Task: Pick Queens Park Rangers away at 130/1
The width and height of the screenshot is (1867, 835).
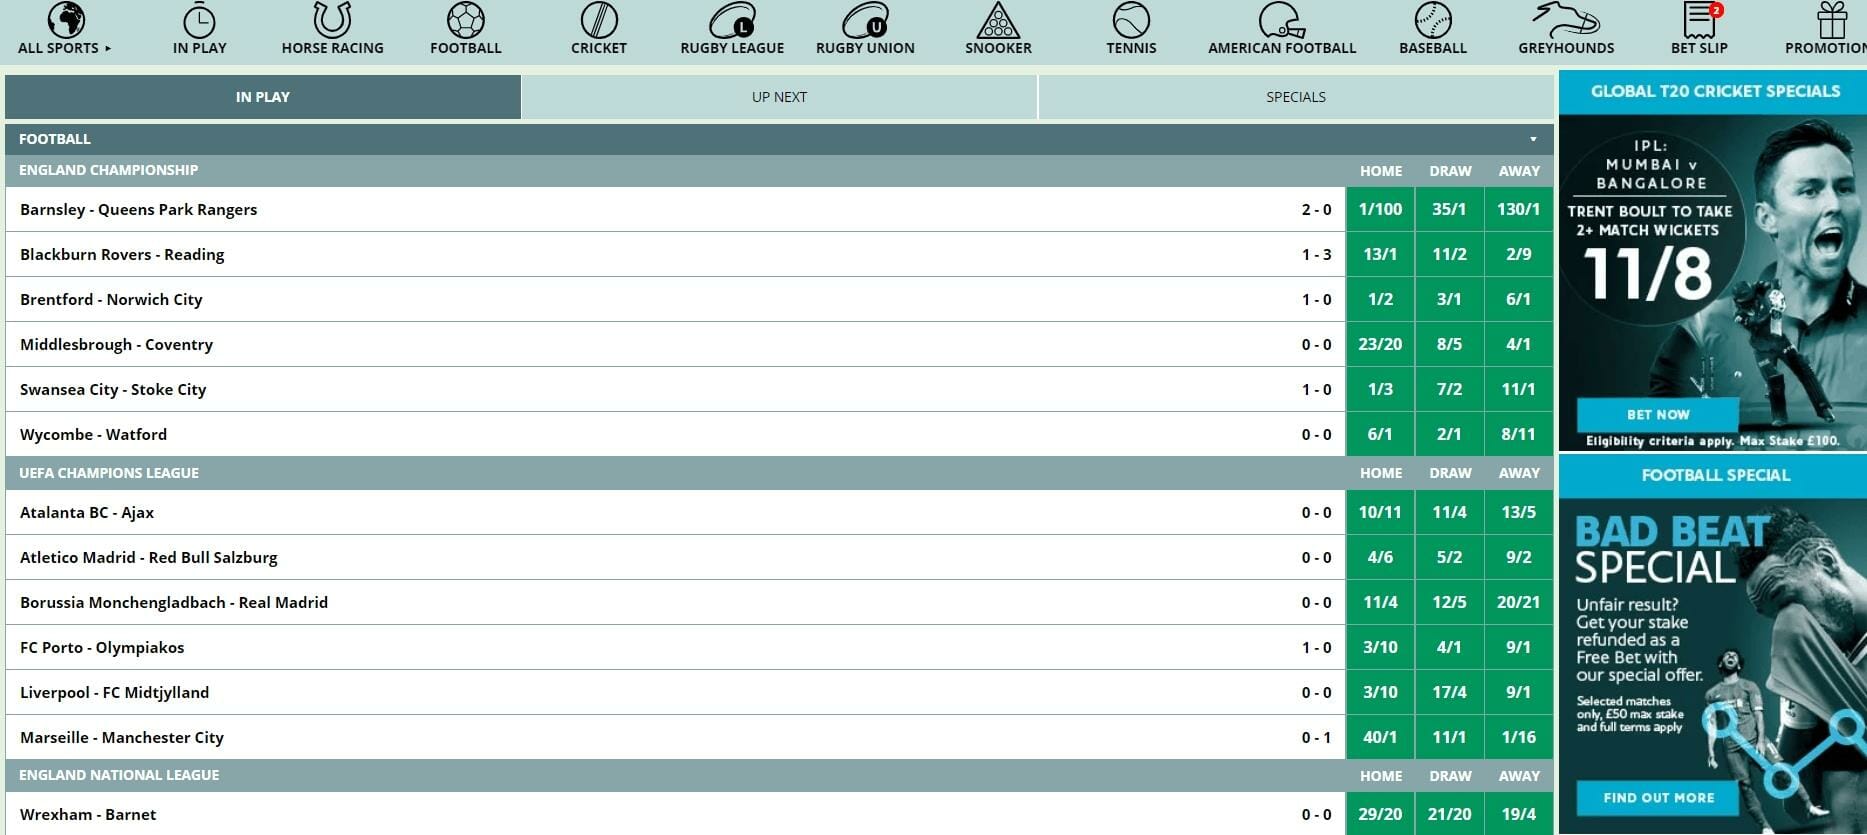Action: 1518,209
